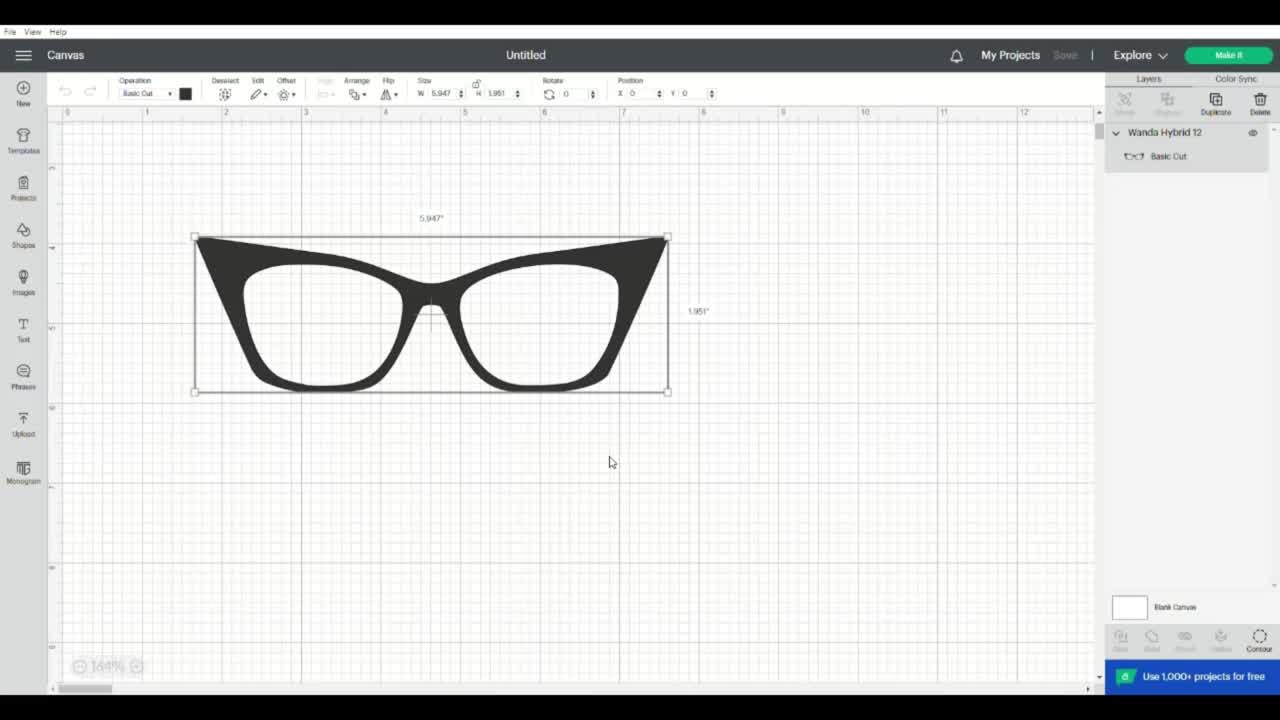Open the Shapes tool
The height and width of the screenshot is (720, 1280).
pyautogui.click(x=23, y=235)
